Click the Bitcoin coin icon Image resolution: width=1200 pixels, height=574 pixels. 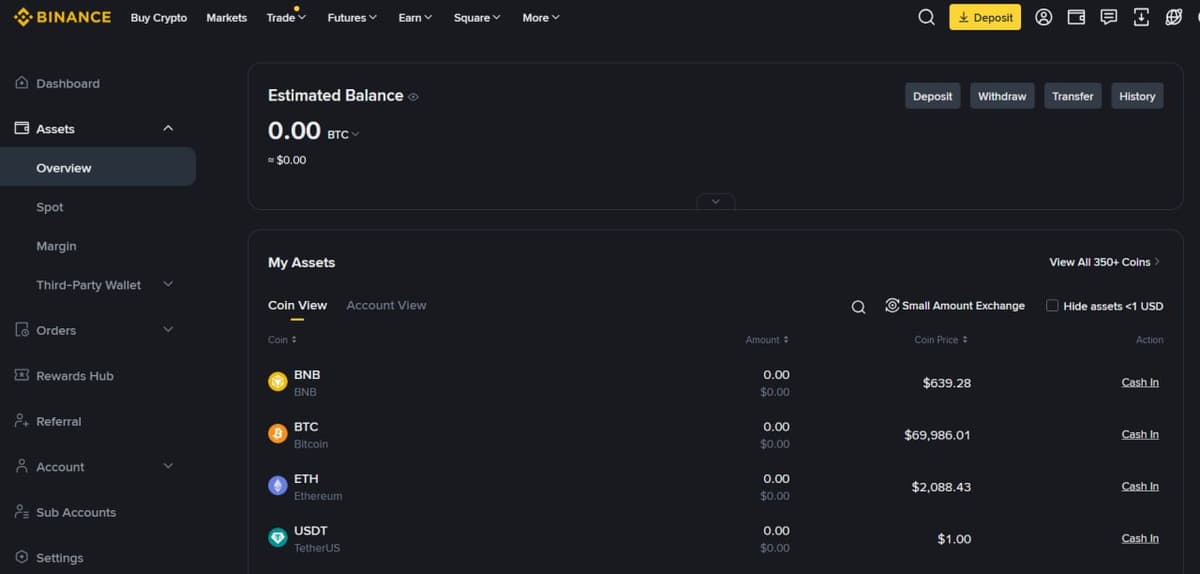pos(278,434)
